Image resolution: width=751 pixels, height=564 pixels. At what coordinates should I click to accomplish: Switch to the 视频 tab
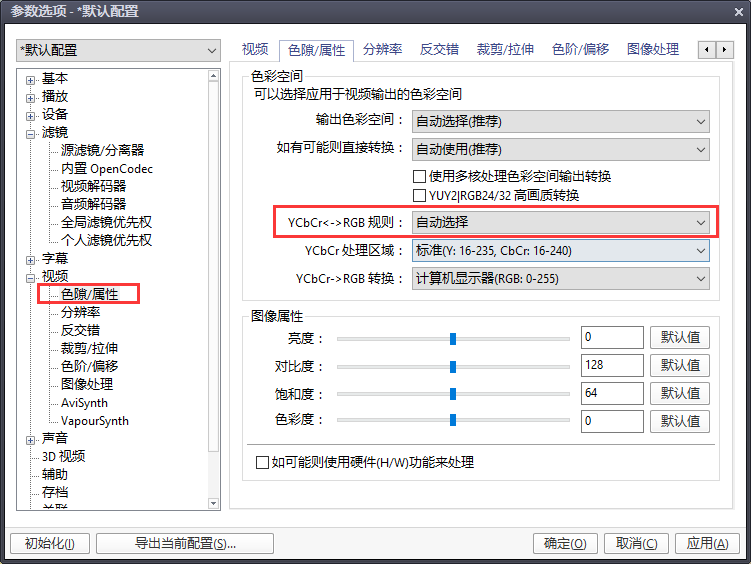click(x=255, y=49)
